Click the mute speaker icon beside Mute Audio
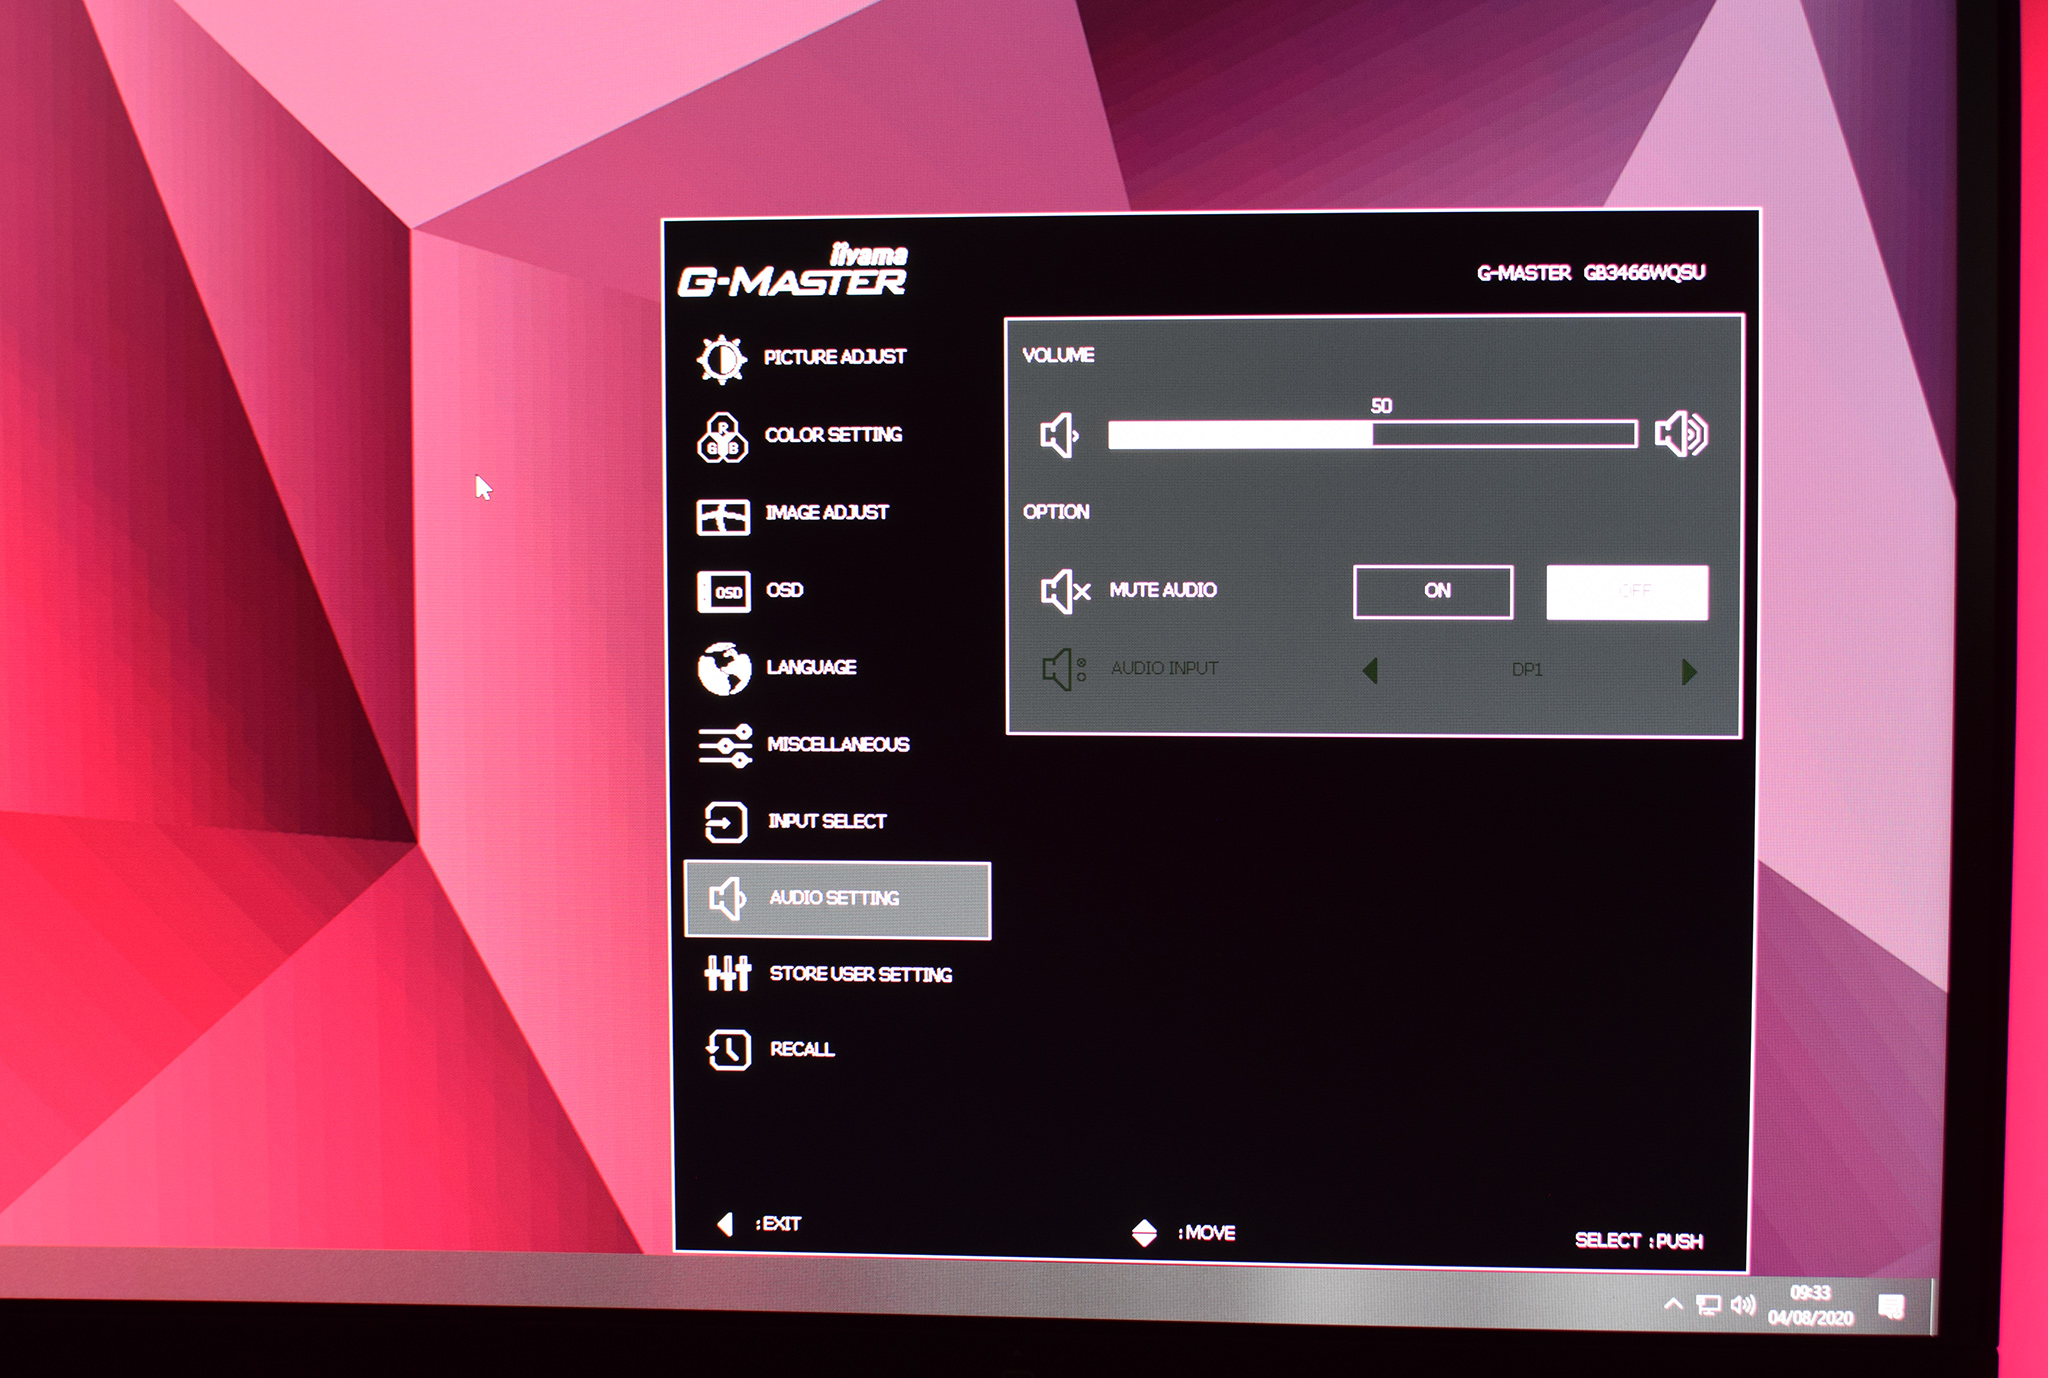Viewport: 2048px width, 1378px height. (1063, 591)
